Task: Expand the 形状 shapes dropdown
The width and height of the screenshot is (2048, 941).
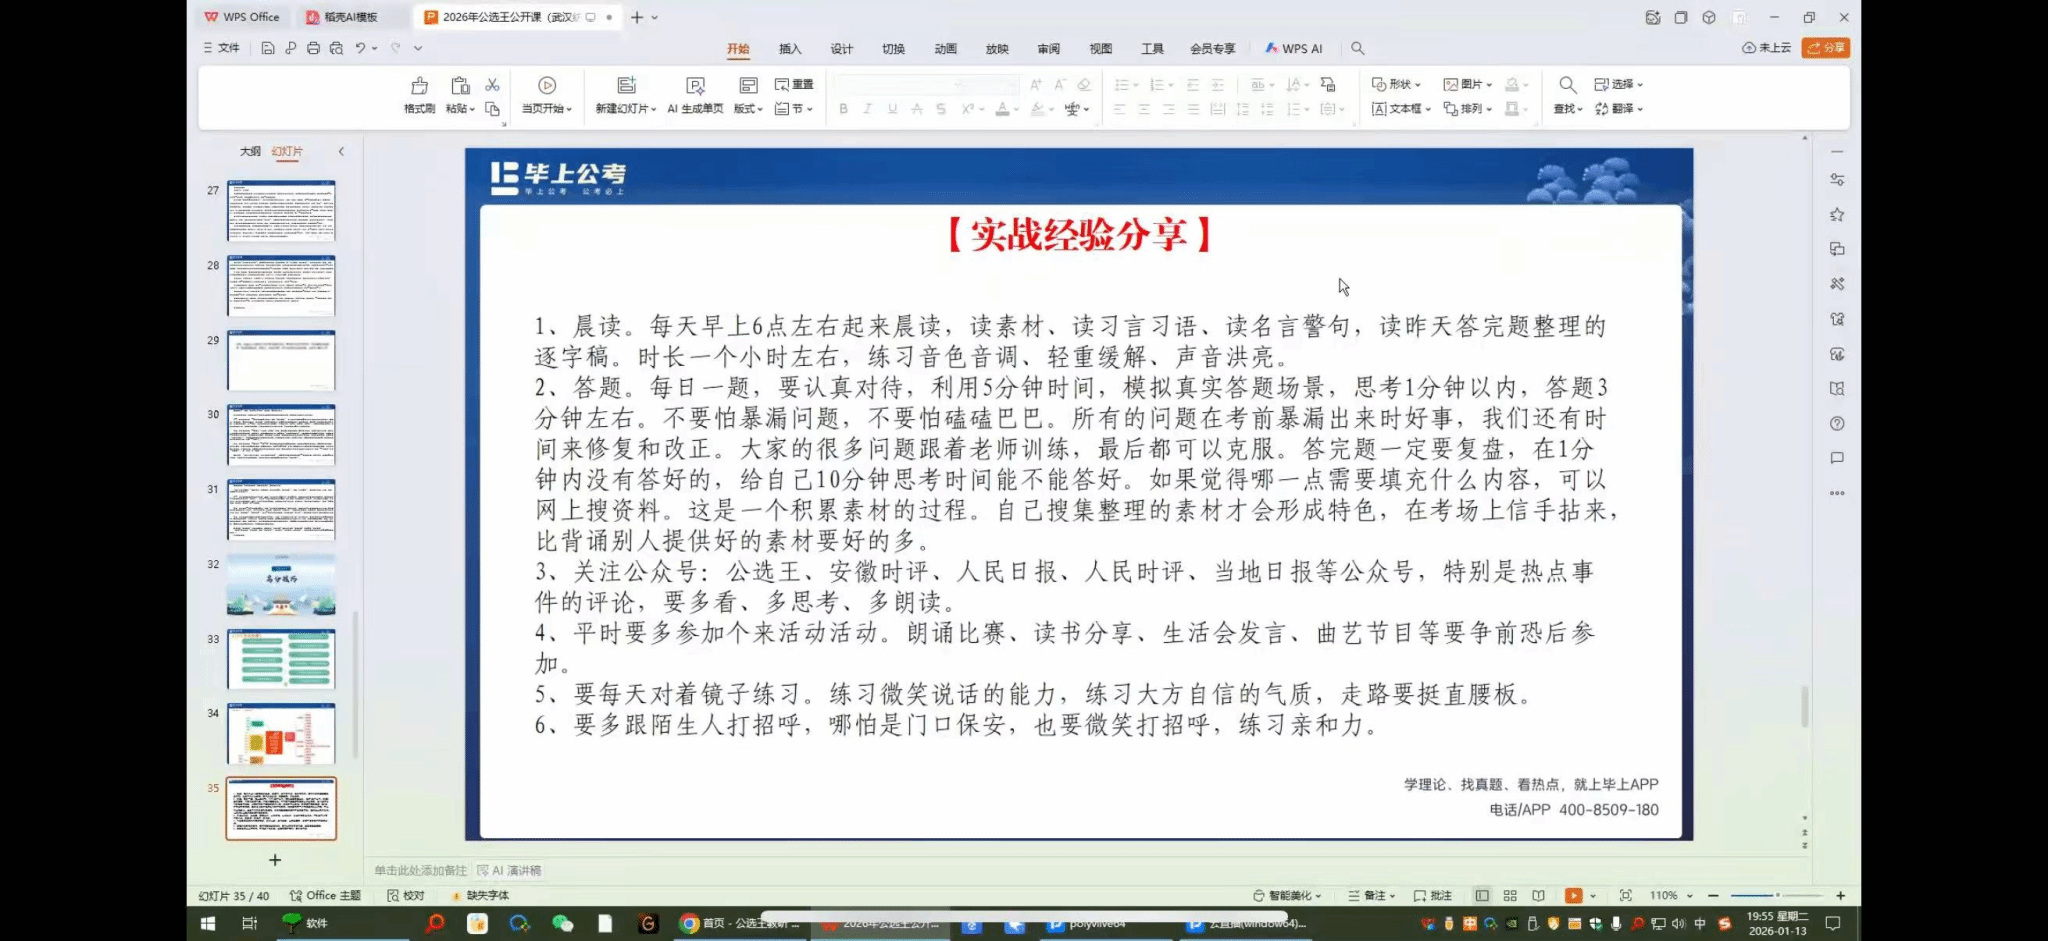Action: click(x=1396, y=85)
